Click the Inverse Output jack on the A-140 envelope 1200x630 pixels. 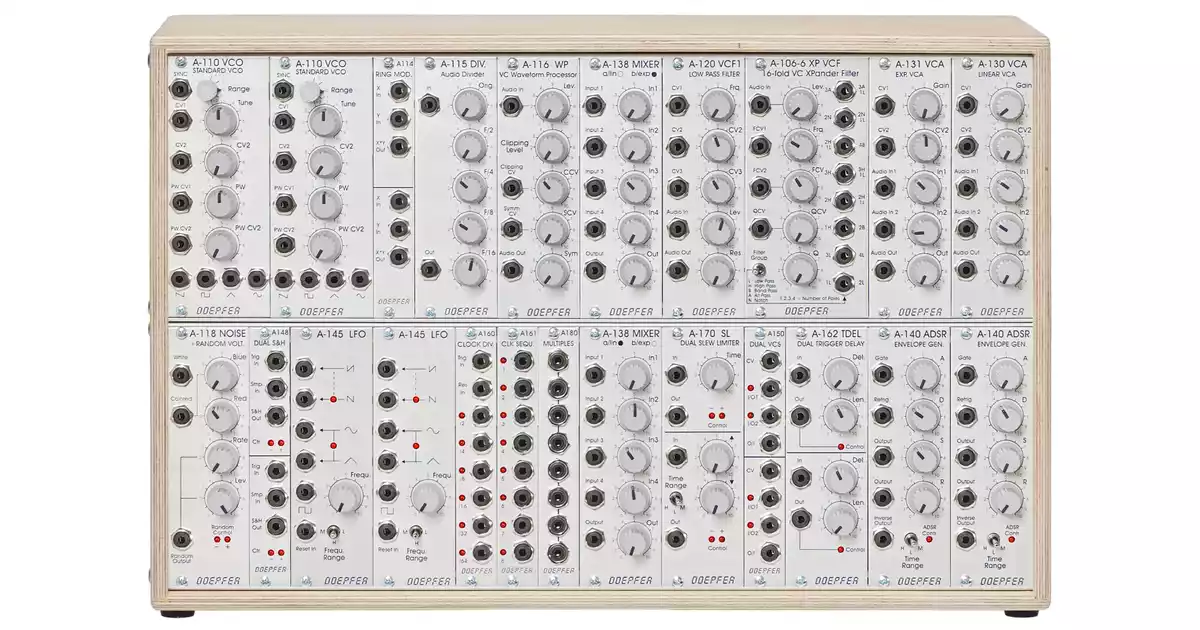coord(965,541)
